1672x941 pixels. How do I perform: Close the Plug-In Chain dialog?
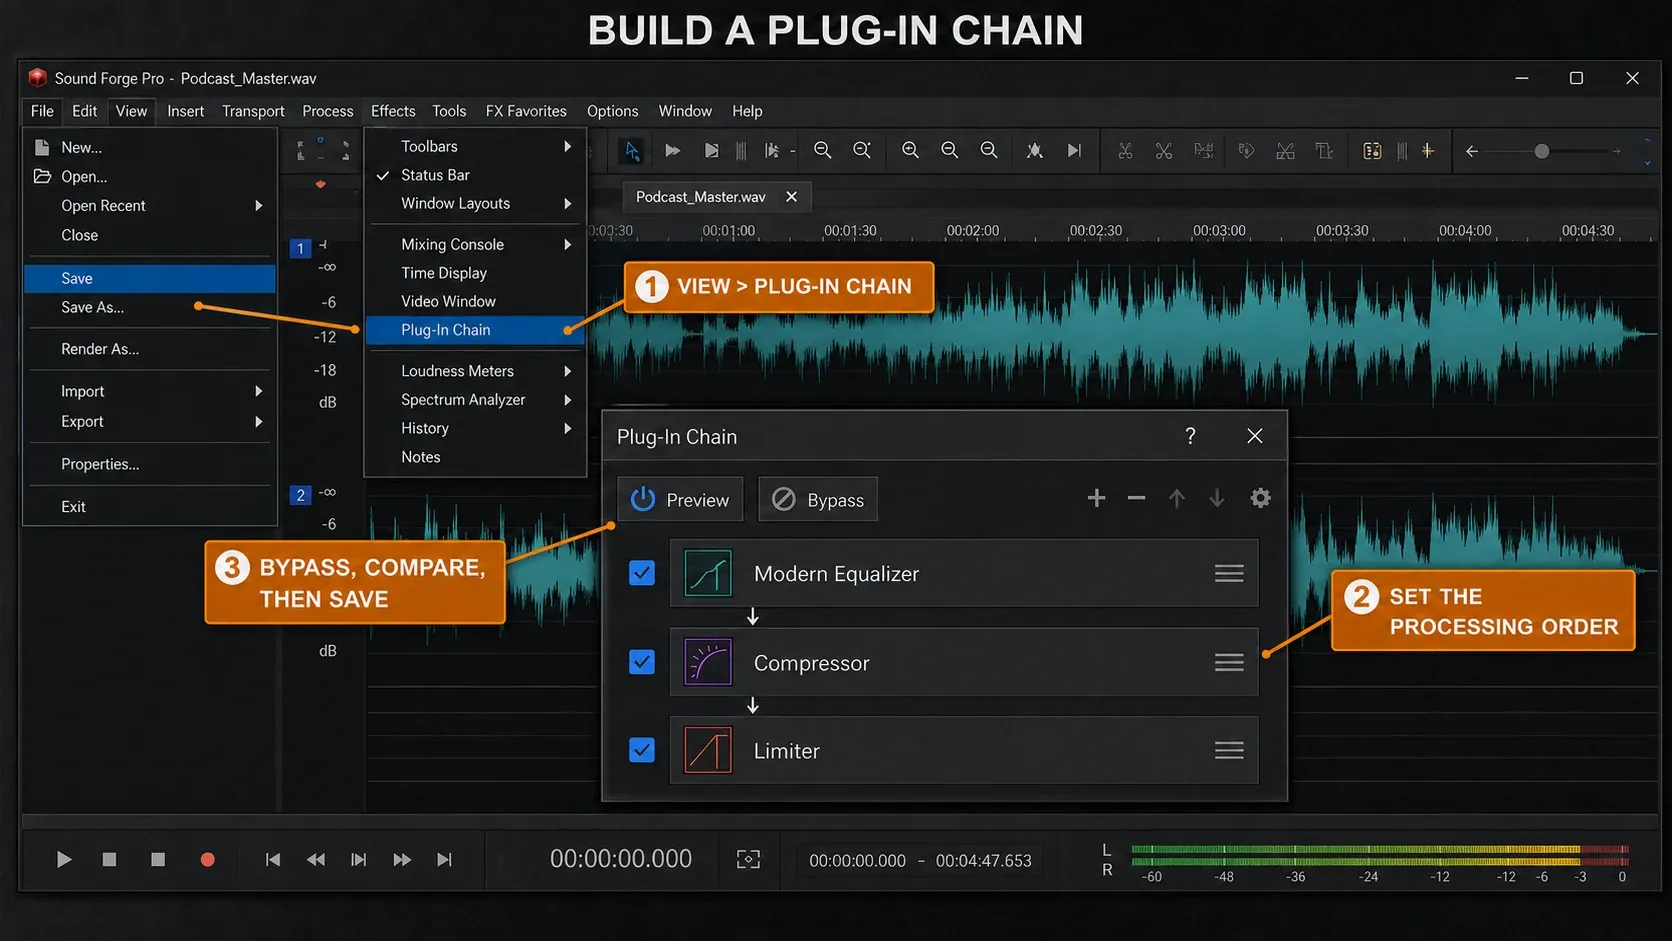[1255, 436]
